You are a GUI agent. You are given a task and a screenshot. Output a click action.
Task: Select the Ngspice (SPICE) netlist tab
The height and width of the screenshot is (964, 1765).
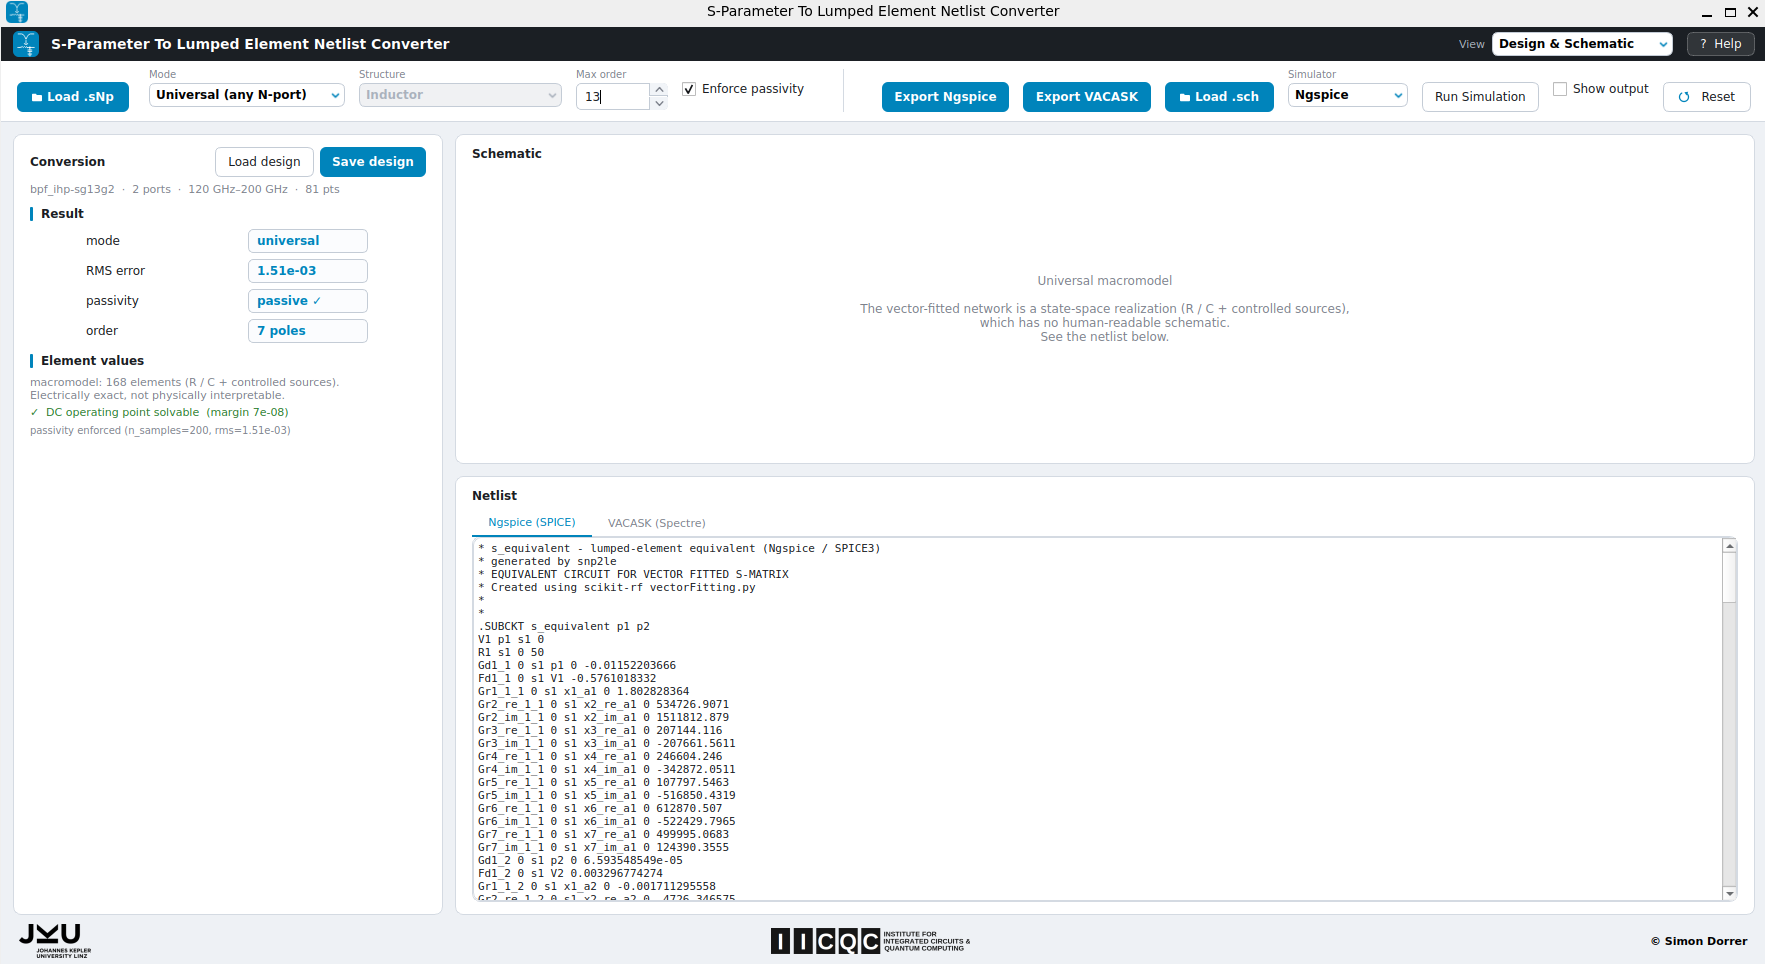(532, 523)
